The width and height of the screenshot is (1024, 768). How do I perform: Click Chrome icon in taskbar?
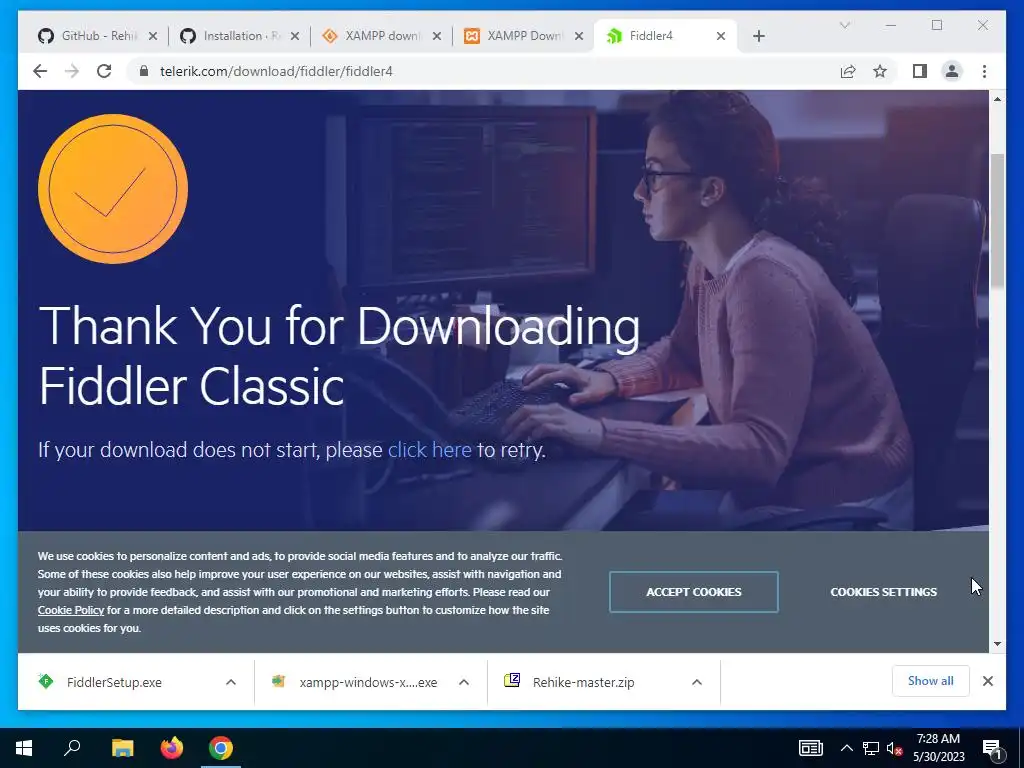pyautogui.click(x=221, y=748)
